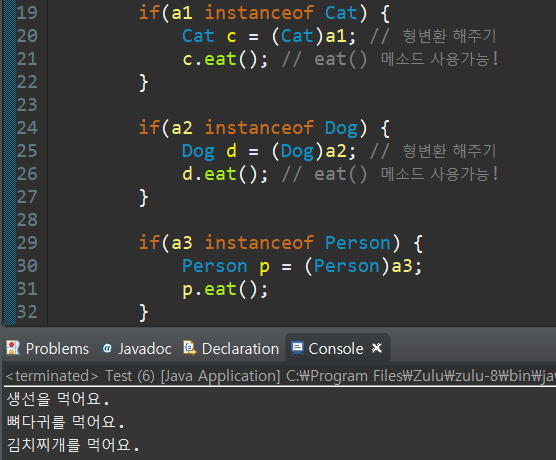Click the '메소드 사용가능!' comment on line 26
The width and height of the screenshot is (556, 460).
440,174
